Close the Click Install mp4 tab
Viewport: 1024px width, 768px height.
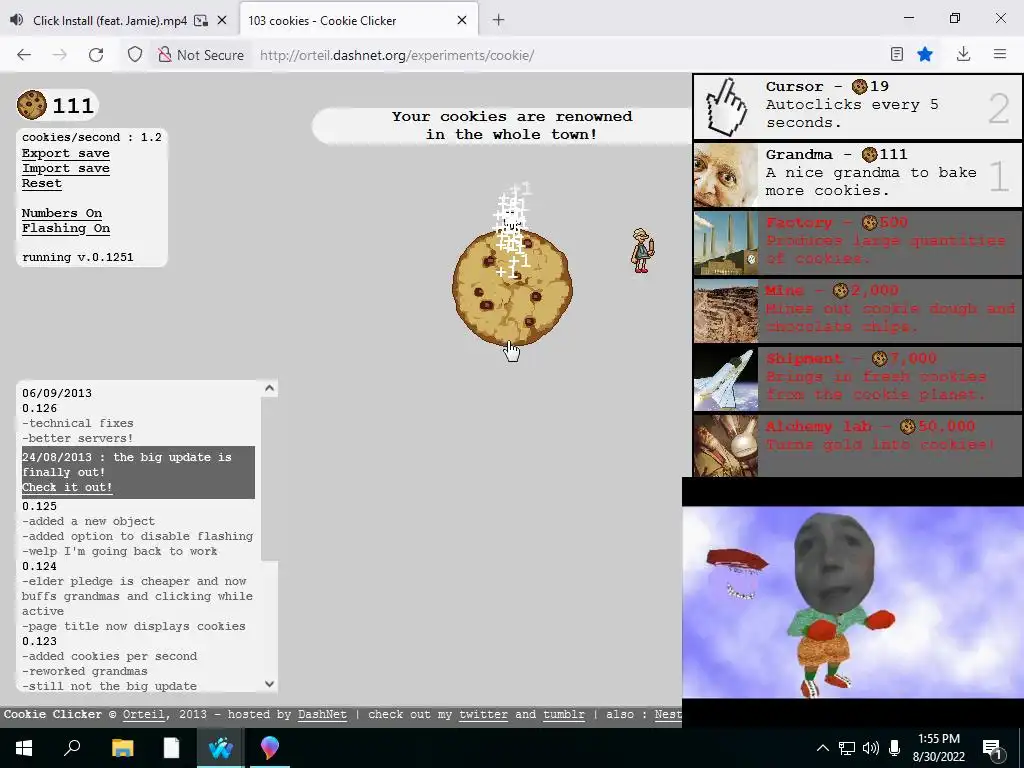pos(222,20)
